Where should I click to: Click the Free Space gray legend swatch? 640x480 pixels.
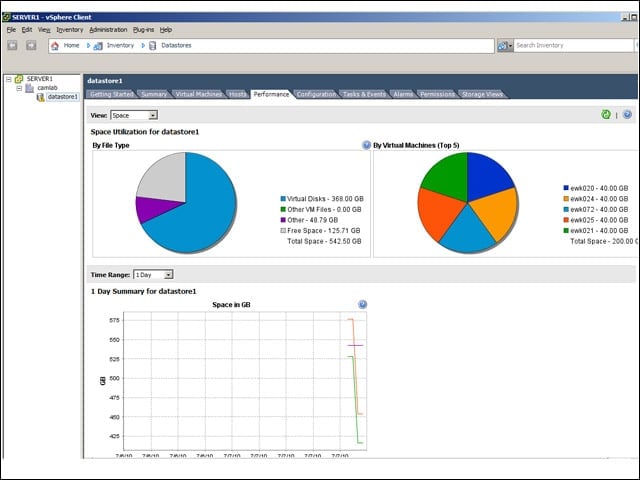pos(283,231)
